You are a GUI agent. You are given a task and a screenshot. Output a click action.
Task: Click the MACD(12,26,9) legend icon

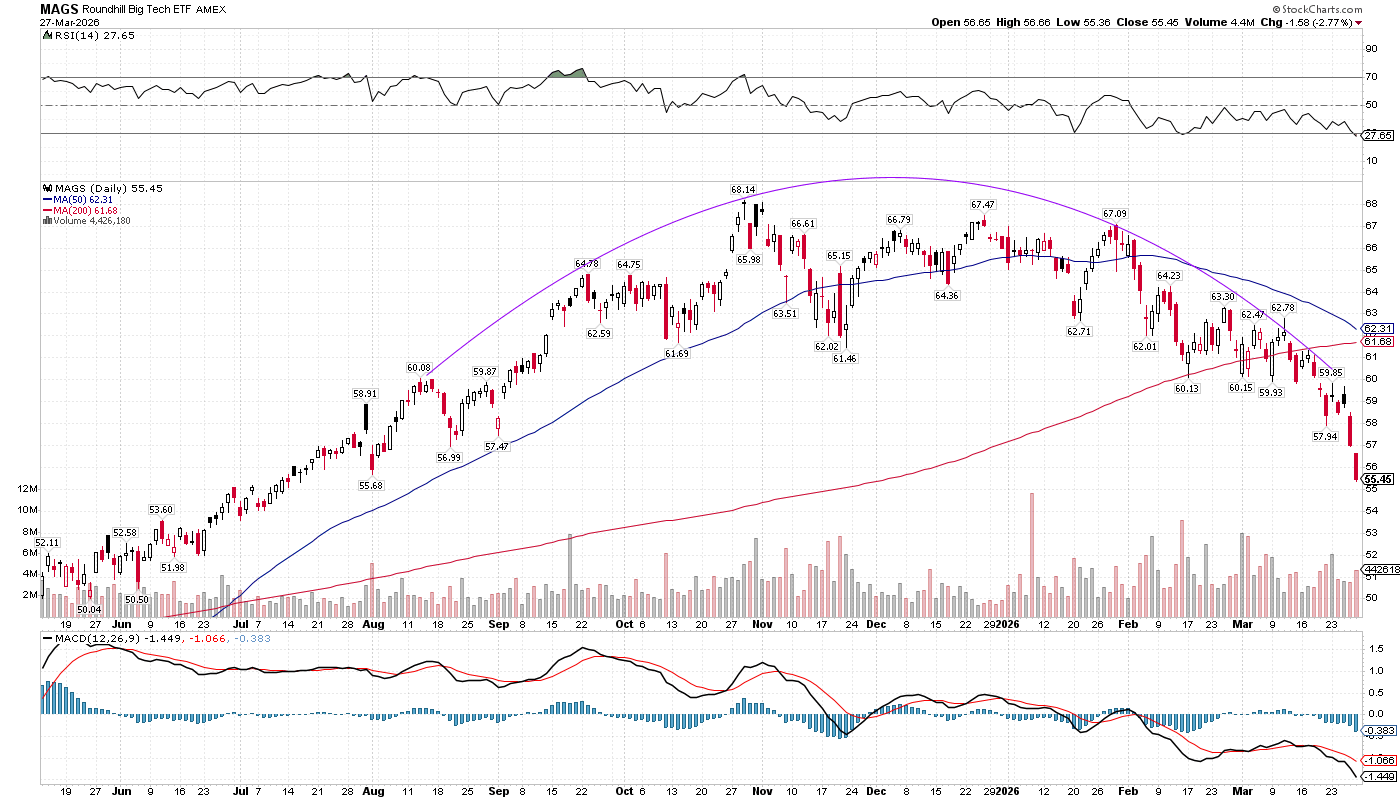[x=46, y=637]
